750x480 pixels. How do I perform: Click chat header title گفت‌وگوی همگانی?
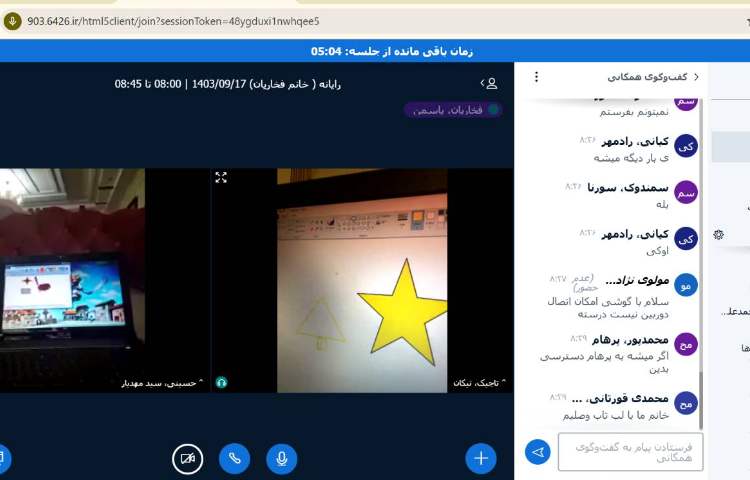tap(647, 77)
